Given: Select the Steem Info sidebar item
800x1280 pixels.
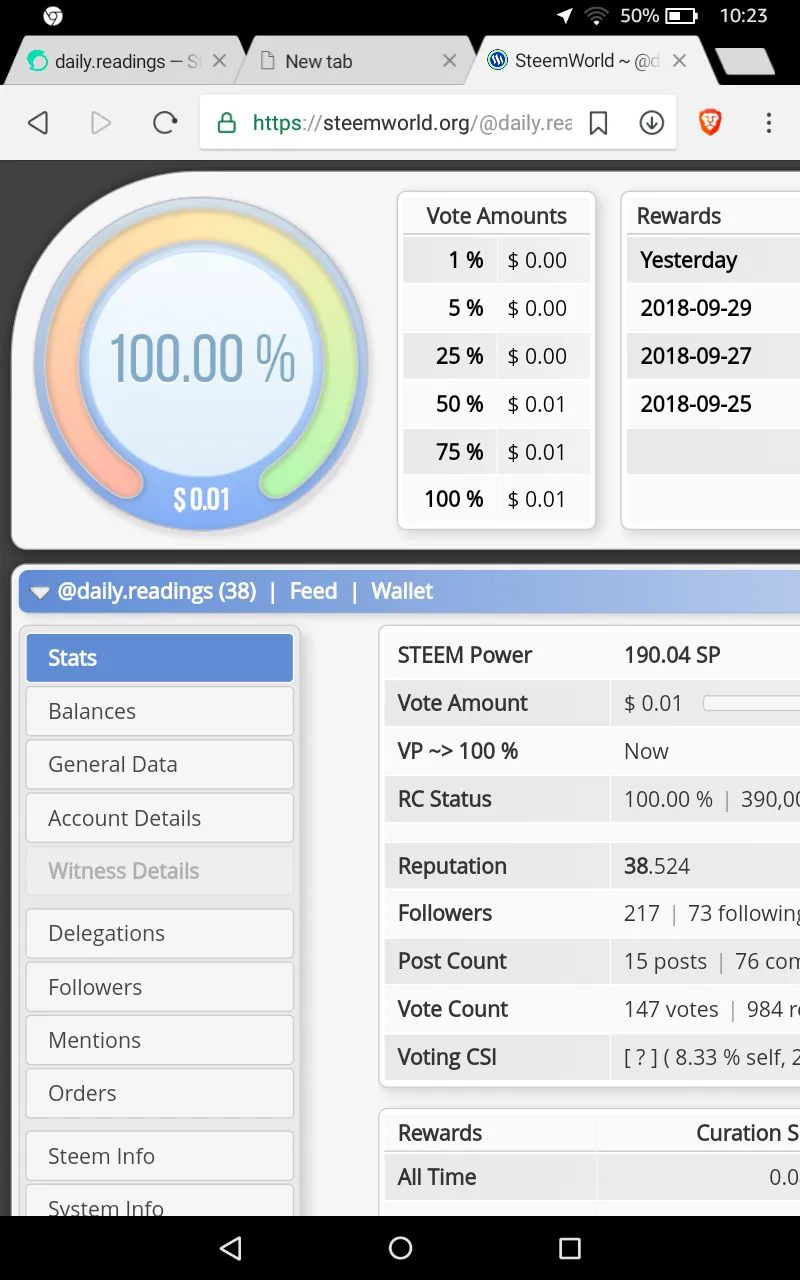Looking at the screenshot, I should [x=160, y=1156].
